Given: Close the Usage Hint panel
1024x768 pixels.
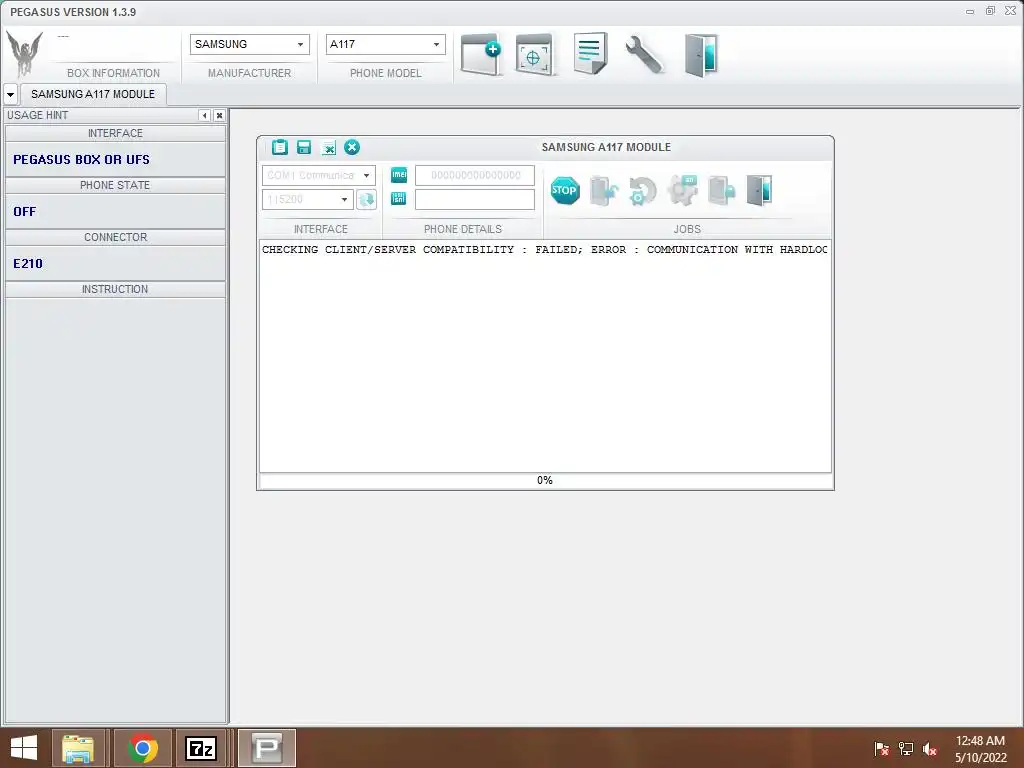Looking at the screenshot, I should coord(219,116).
